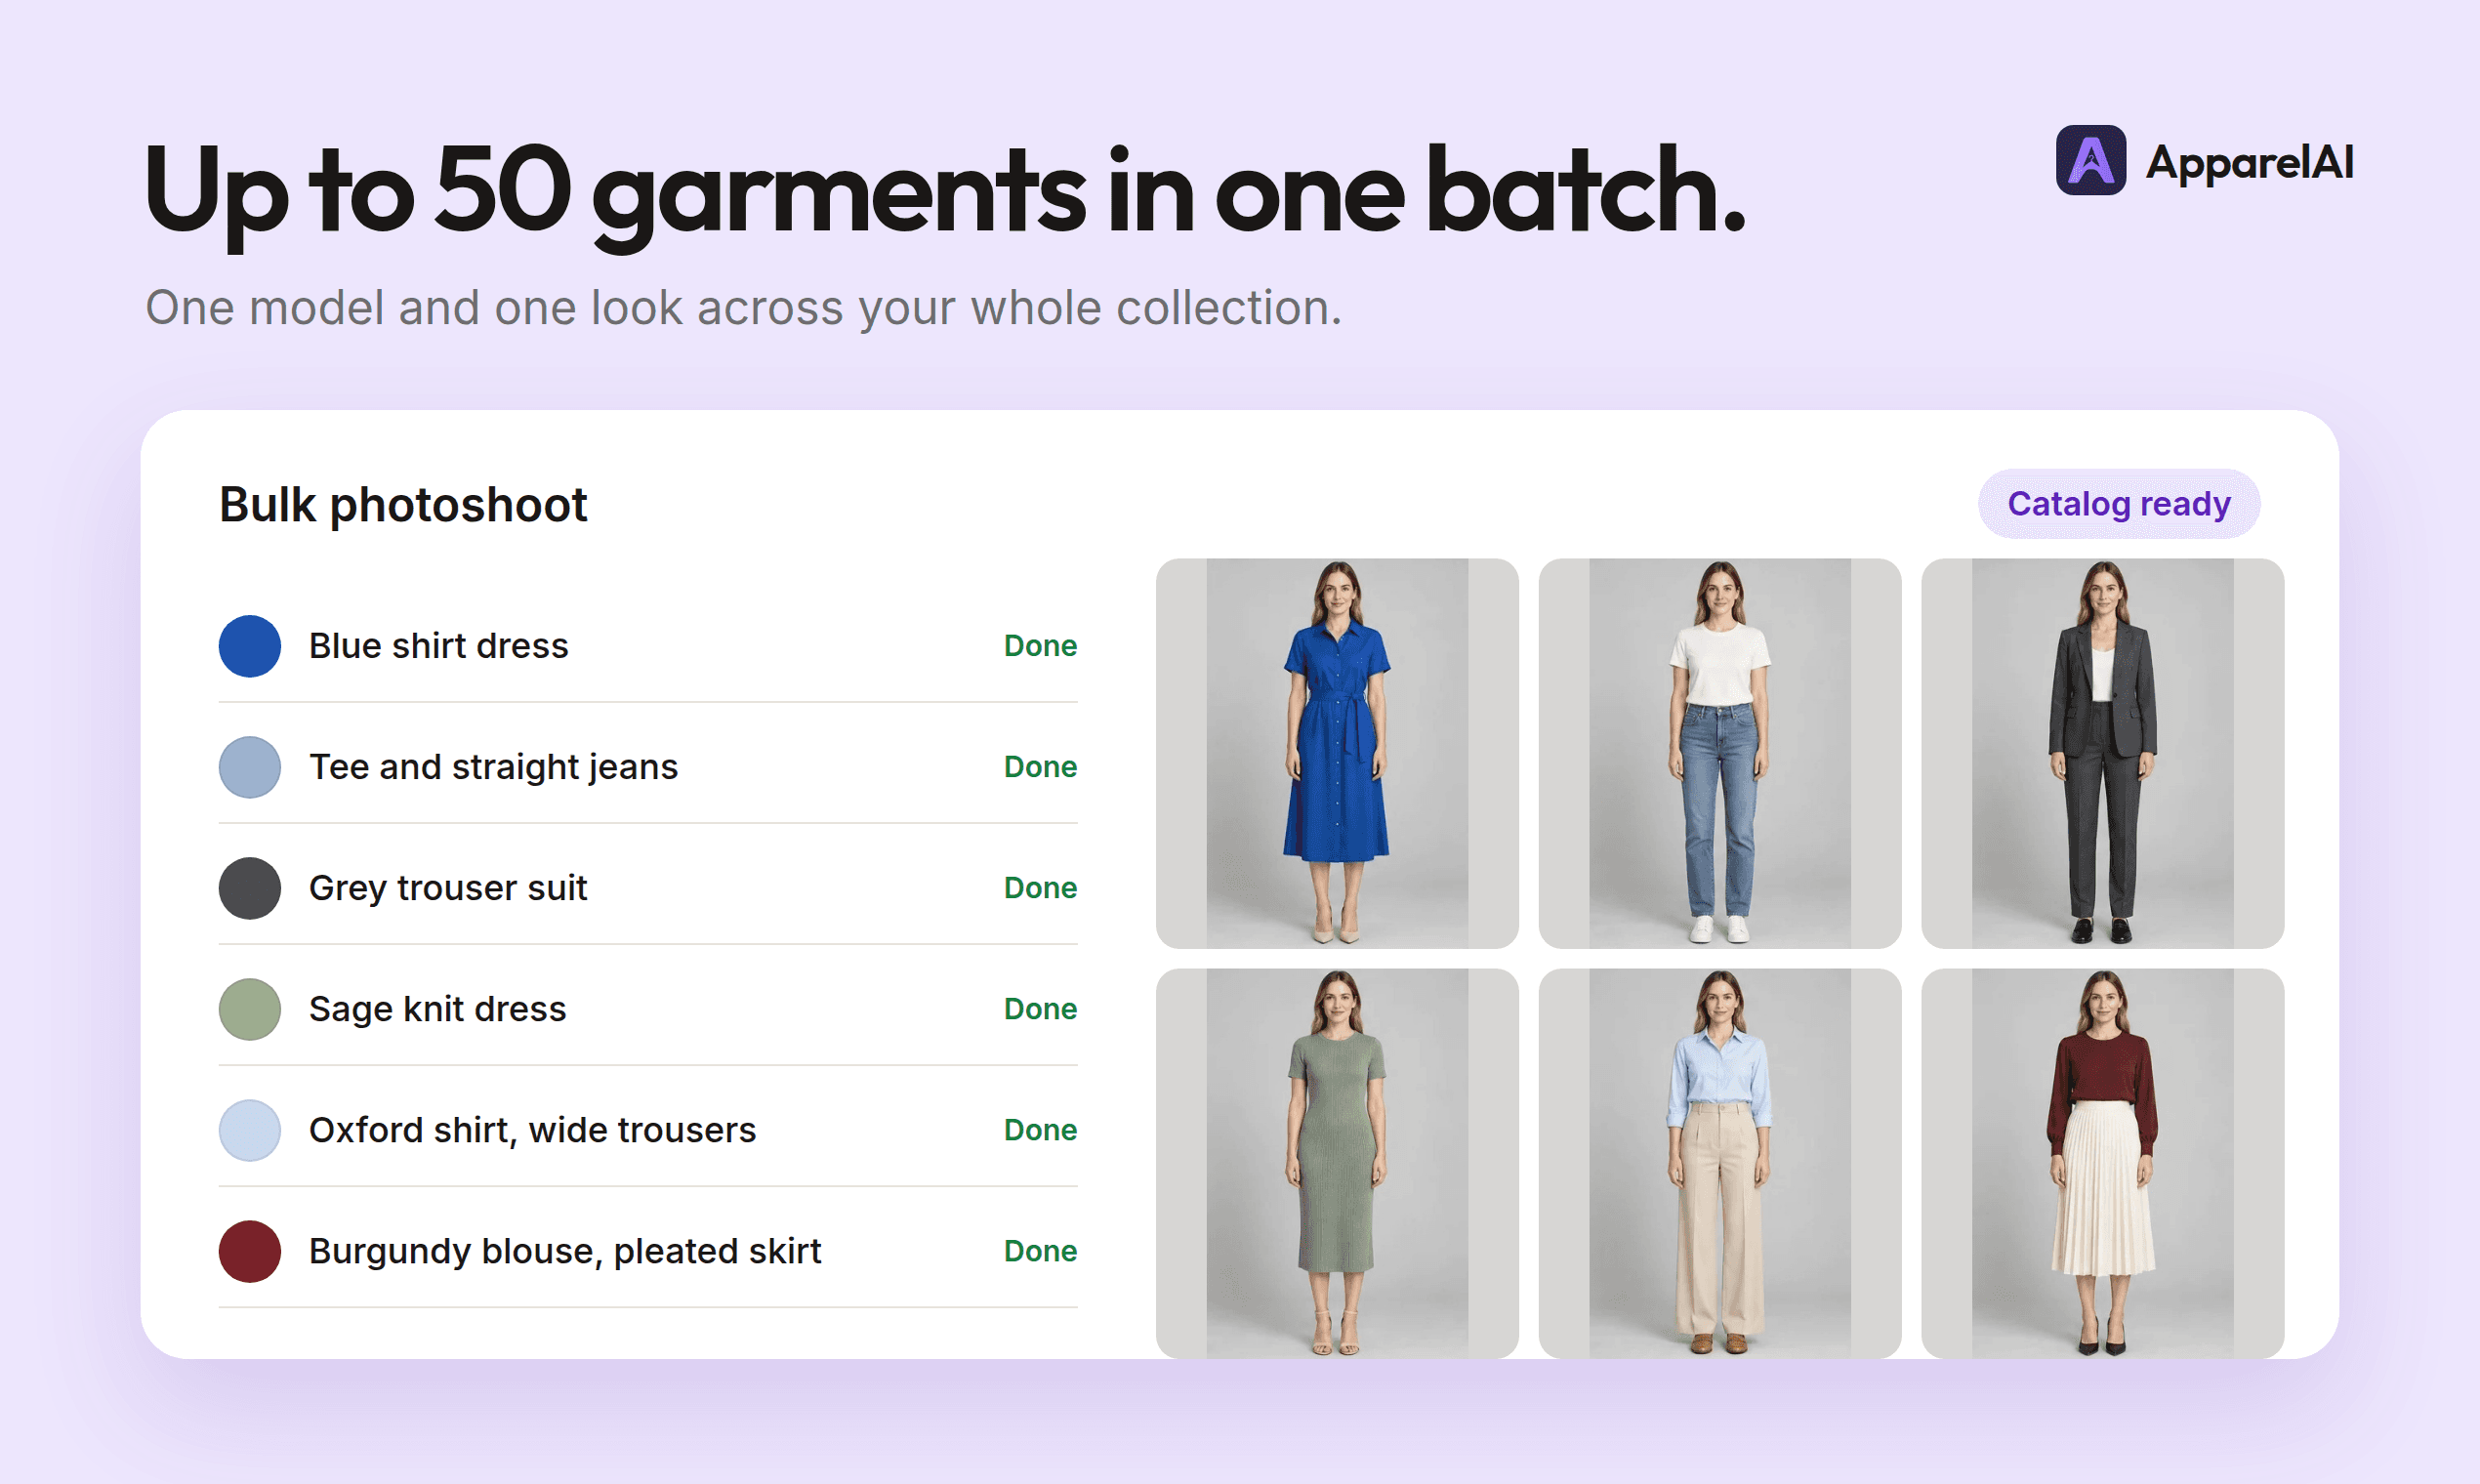
Task: Select the Blue shirt dress row label
Action: [x=438, y=646]
